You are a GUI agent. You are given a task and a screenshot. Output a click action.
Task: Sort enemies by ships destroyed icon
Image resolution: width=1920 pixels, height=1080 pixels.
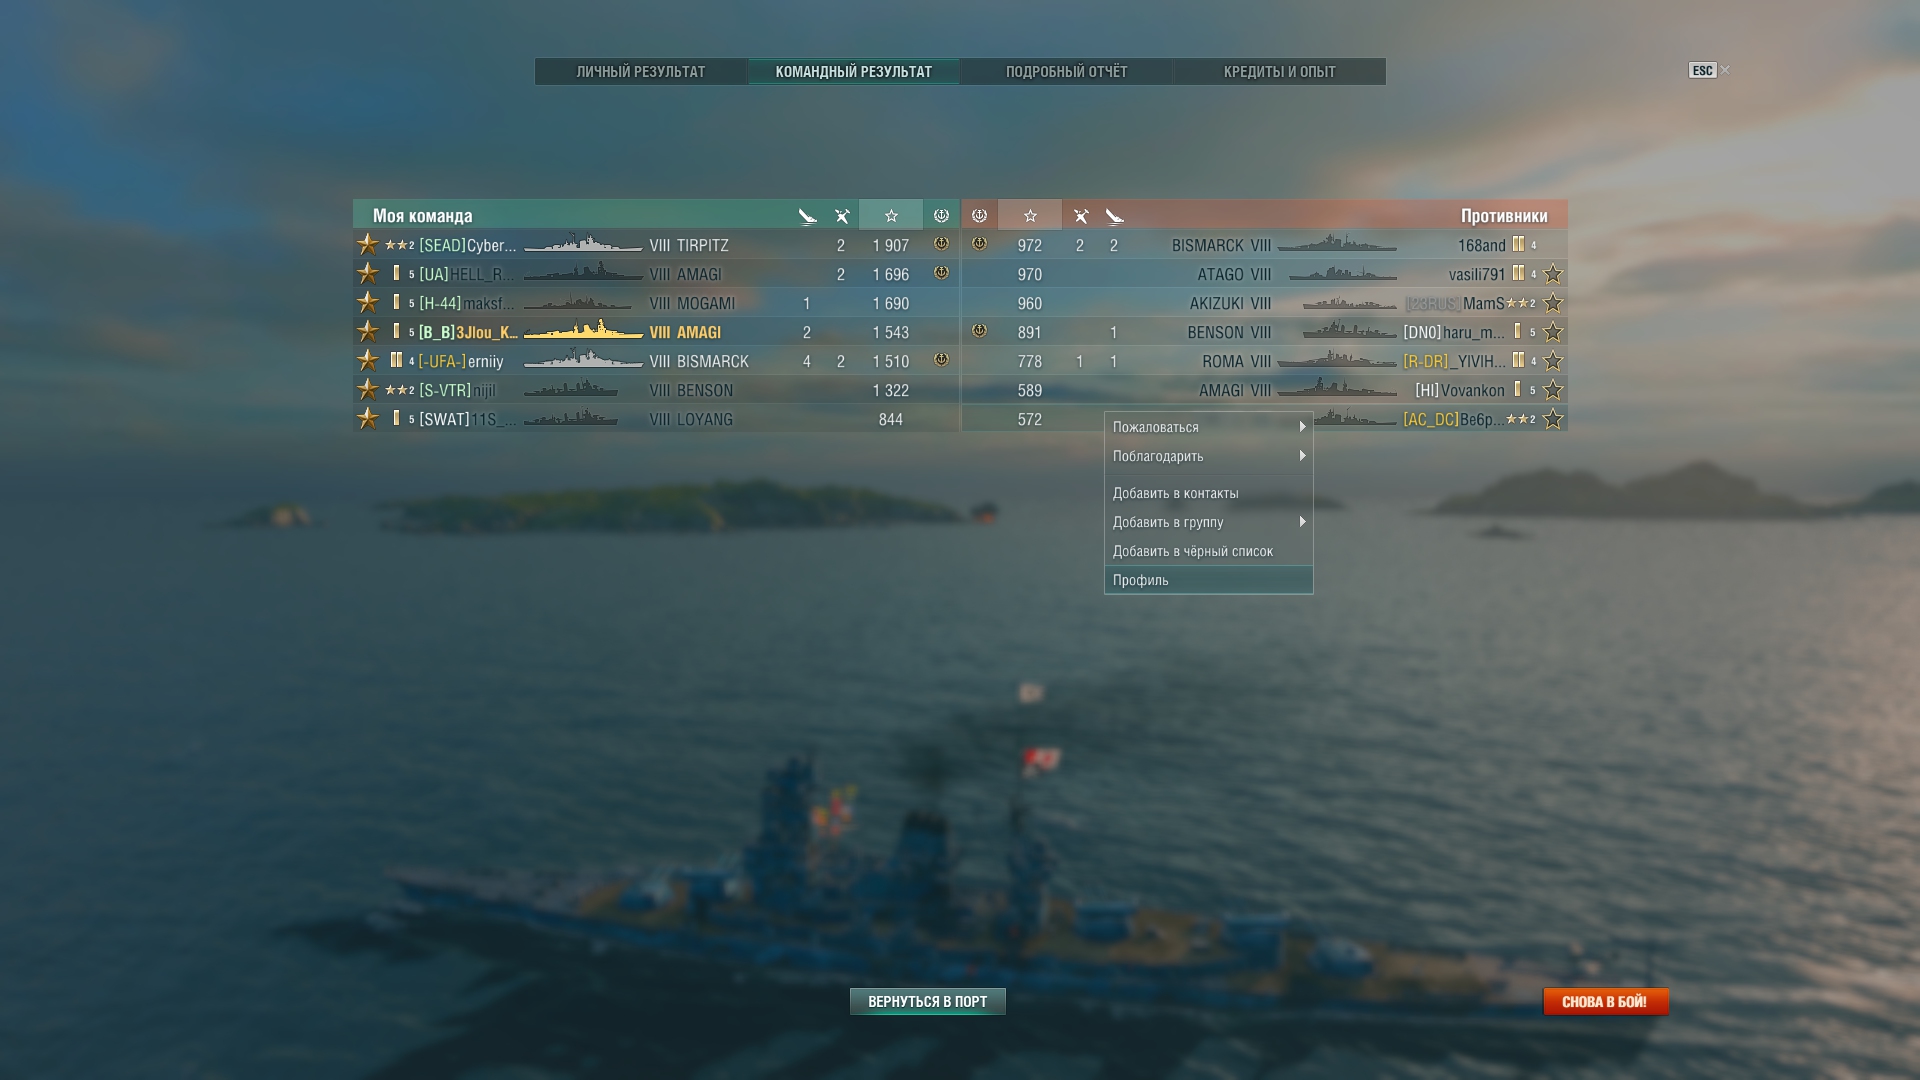coord(1081,216)
